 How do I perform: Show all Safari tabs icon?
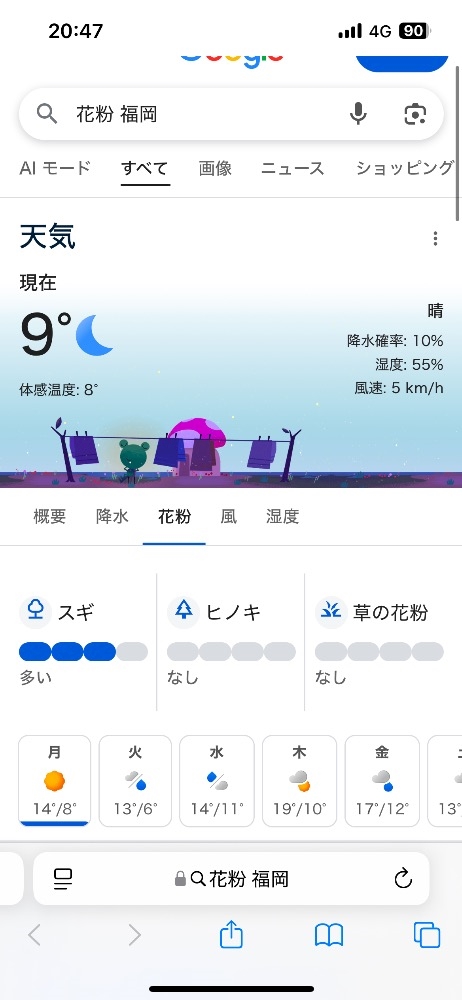point(427,936)
